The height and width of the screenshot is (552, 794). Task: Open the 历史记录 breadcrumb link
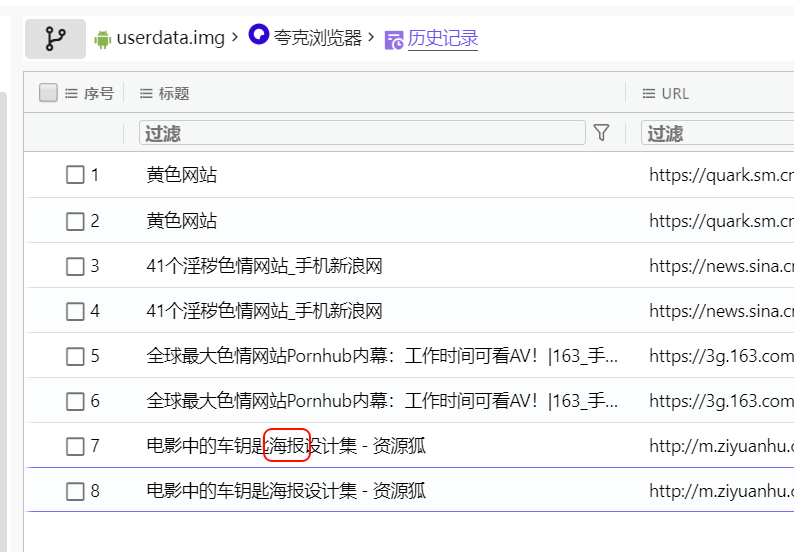[x=443, y=38]
